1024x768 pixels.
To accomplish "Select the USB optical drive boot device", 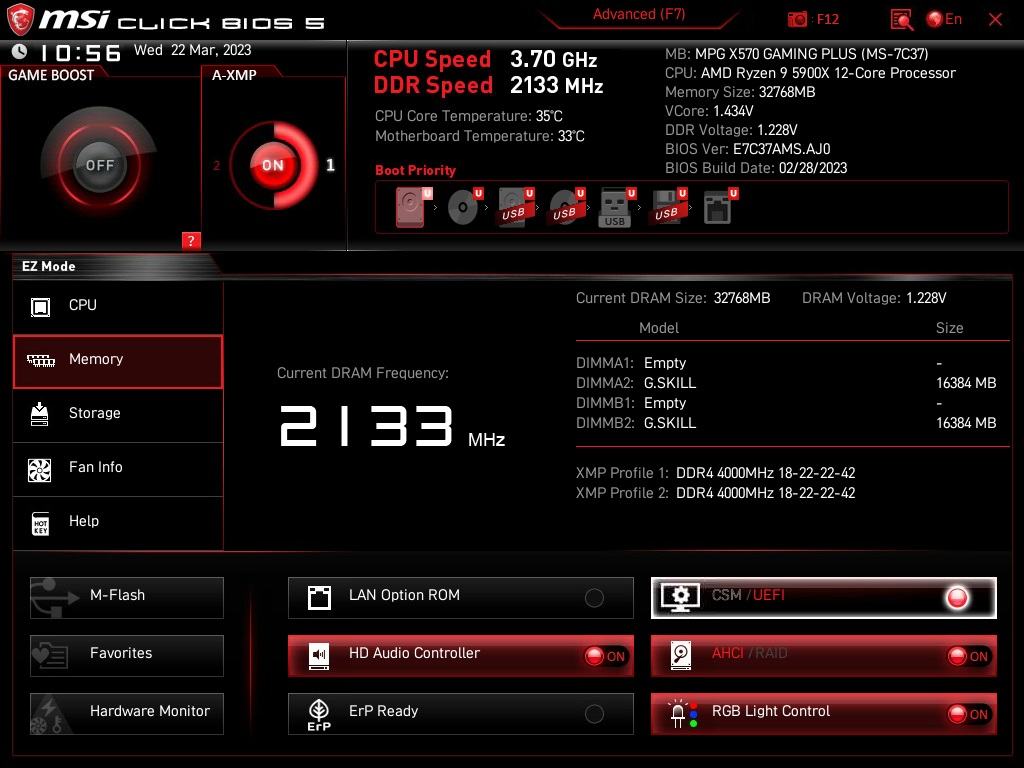I will 567,208.
